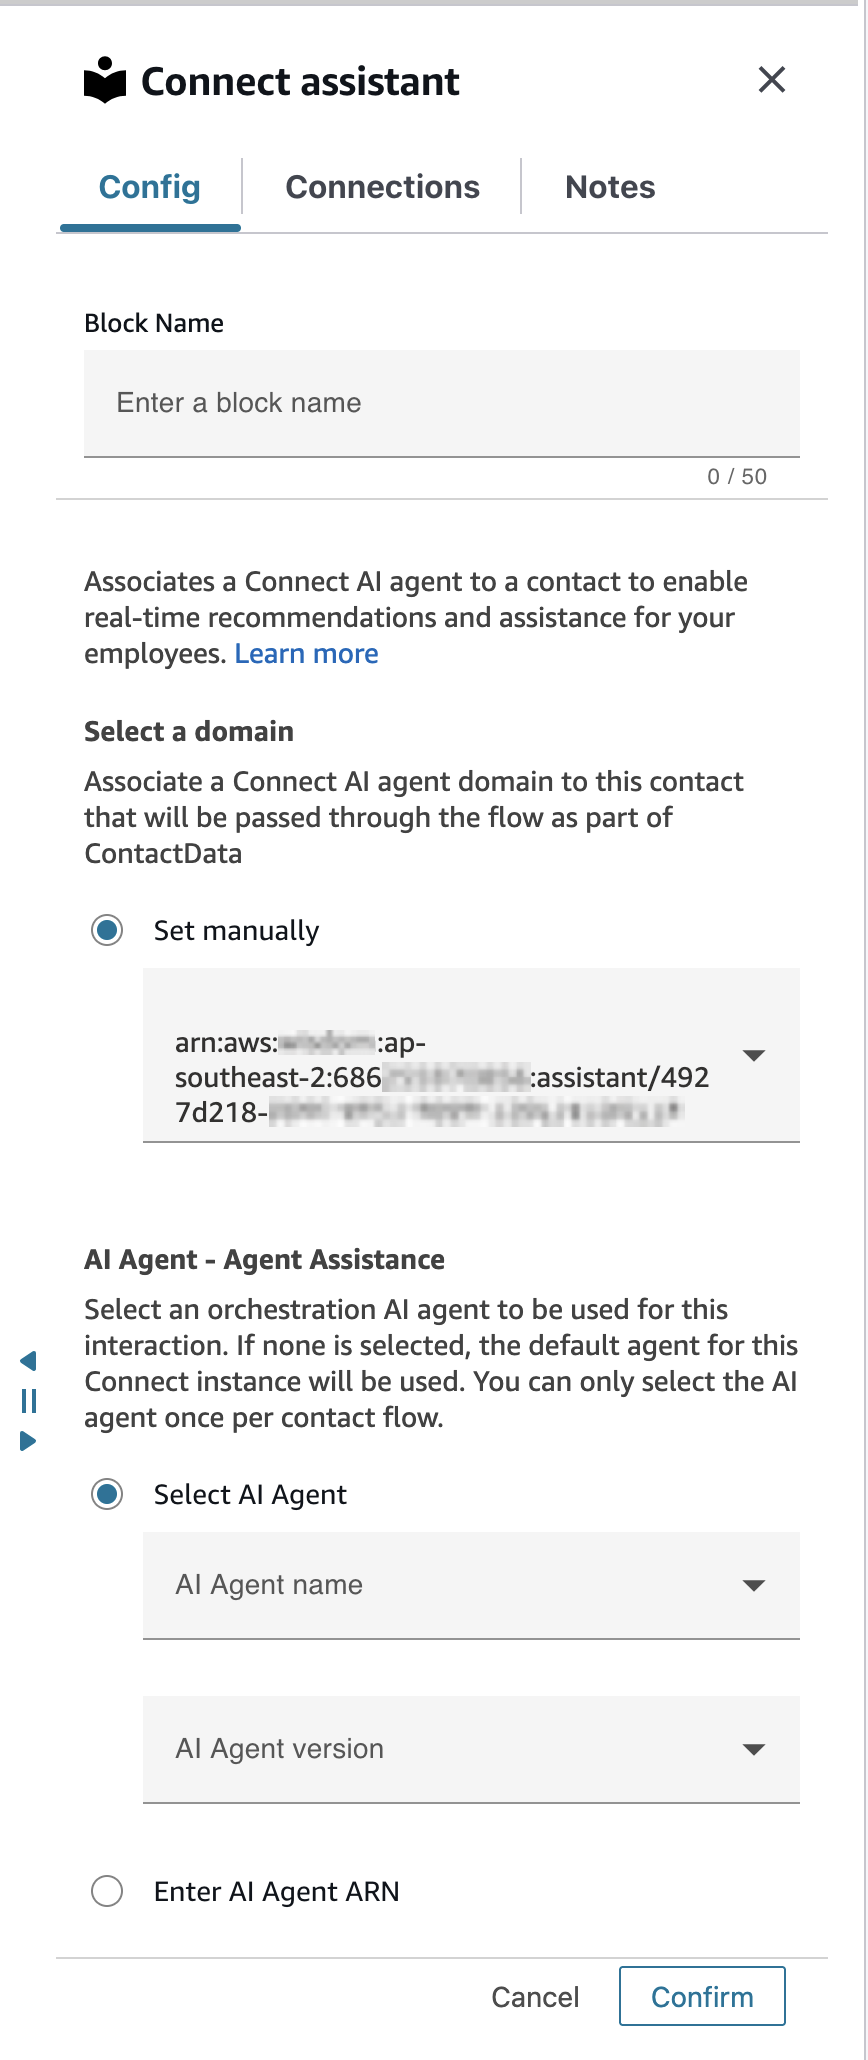Close the Connect assistant panel

pyautogui.click(x=771, y=80)
